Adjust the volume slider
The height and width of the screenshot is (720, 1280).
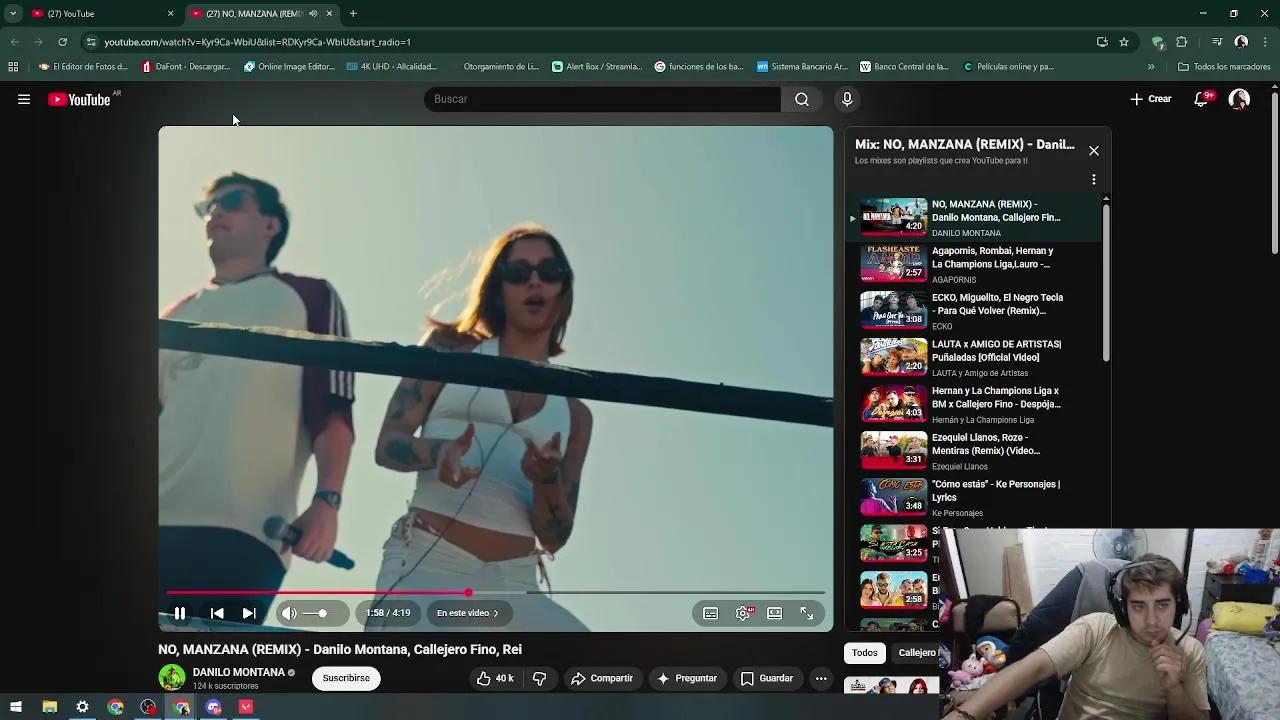(x=316, y=613)
